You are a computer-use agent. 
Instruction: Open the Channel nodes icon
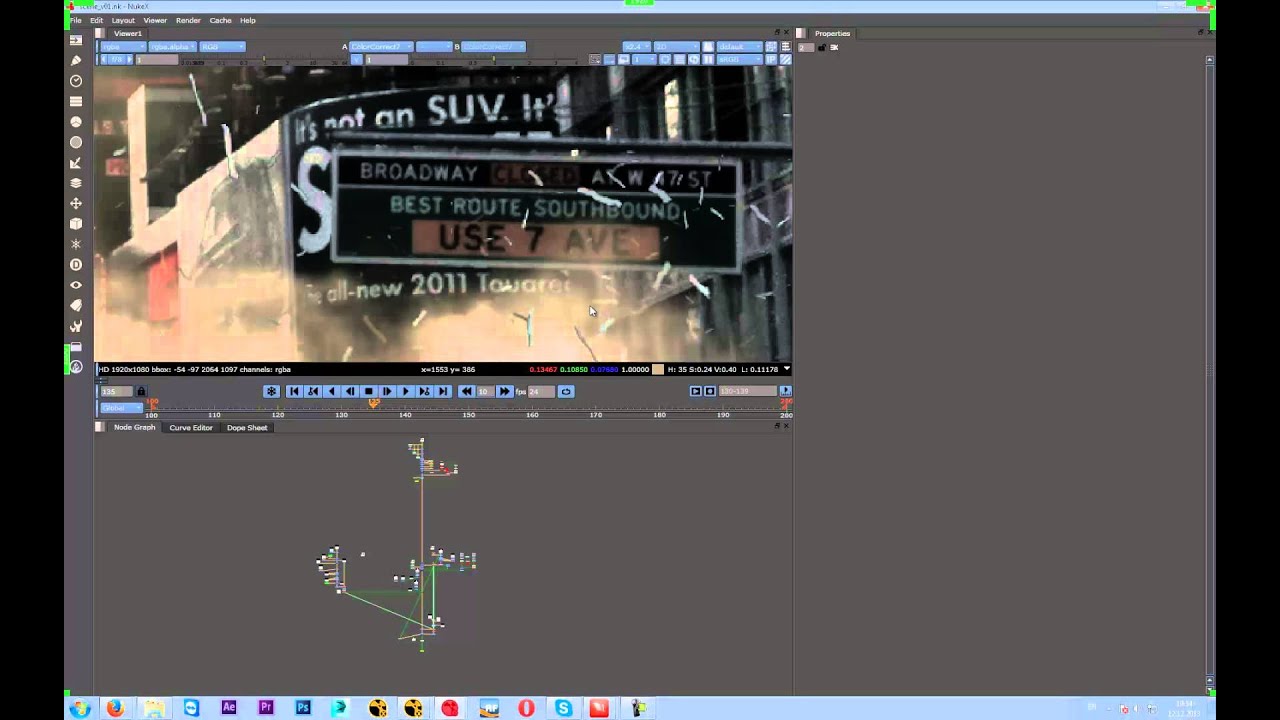tap(76, 101)
